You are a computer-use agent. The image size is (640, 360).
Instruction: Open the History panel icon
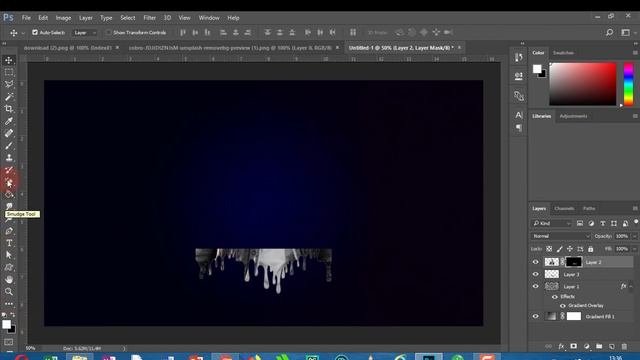pyautogui.click(x=519, y=57)
